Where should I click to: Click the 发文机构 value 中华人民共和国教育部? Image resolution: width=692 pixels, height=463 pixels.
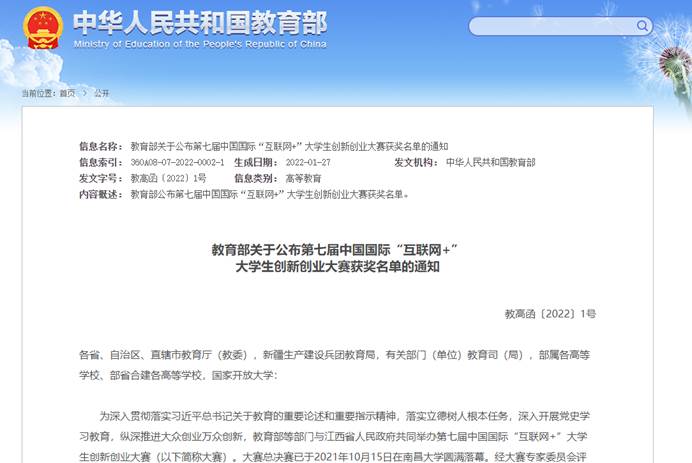(490, 162)
